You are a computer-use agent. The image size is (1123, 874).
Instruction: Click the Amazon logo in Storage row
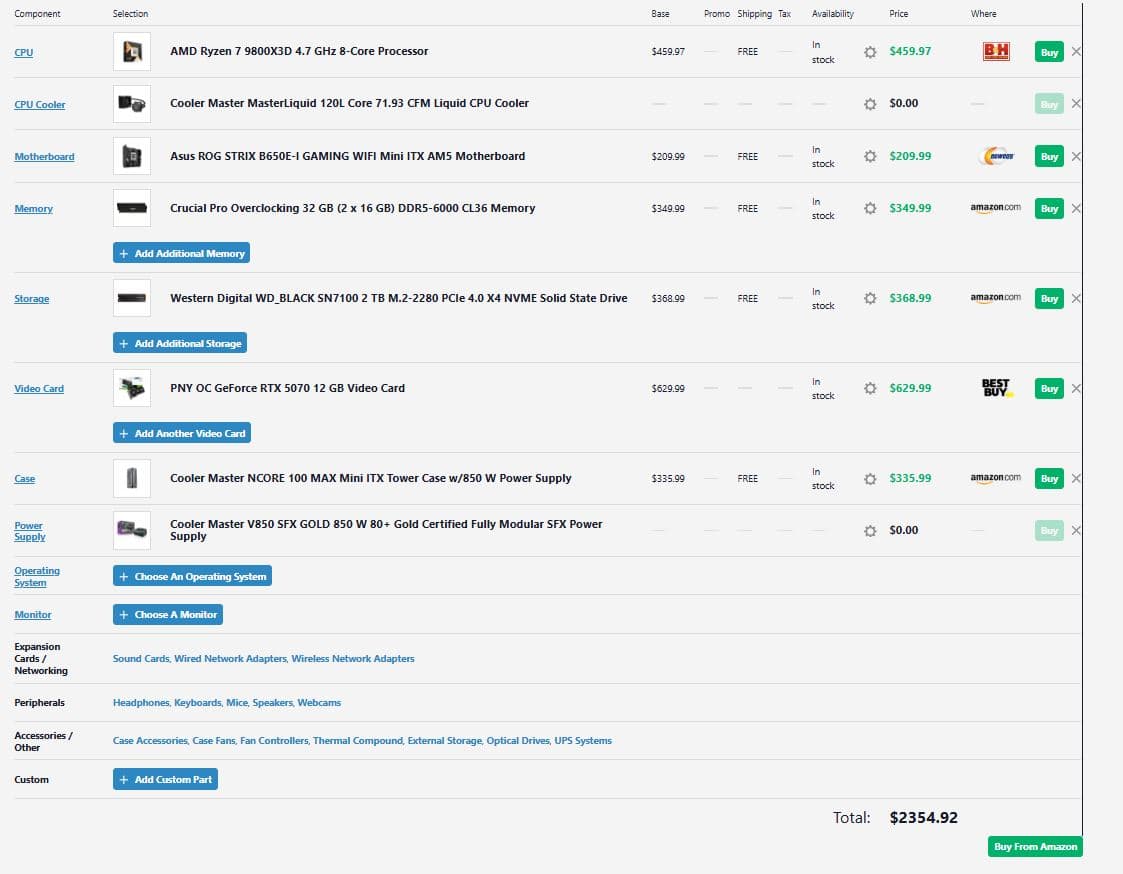(x=996, y=297)
